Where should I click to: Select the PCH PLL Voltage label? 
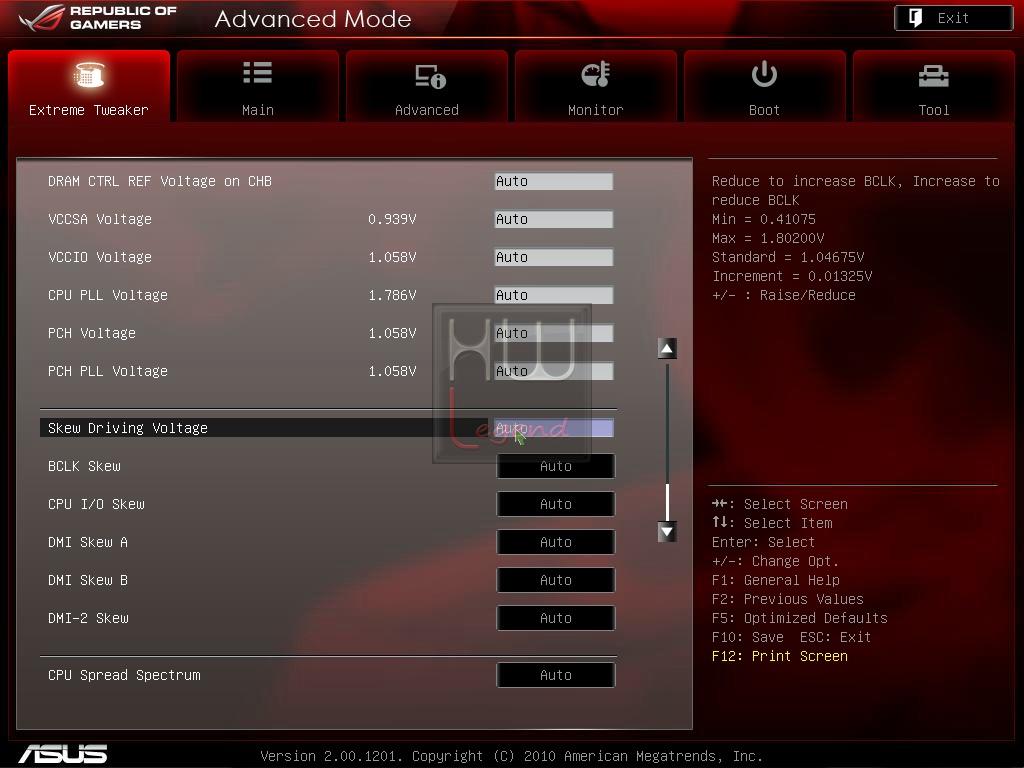pyautogui.click(x=108, y=371)
